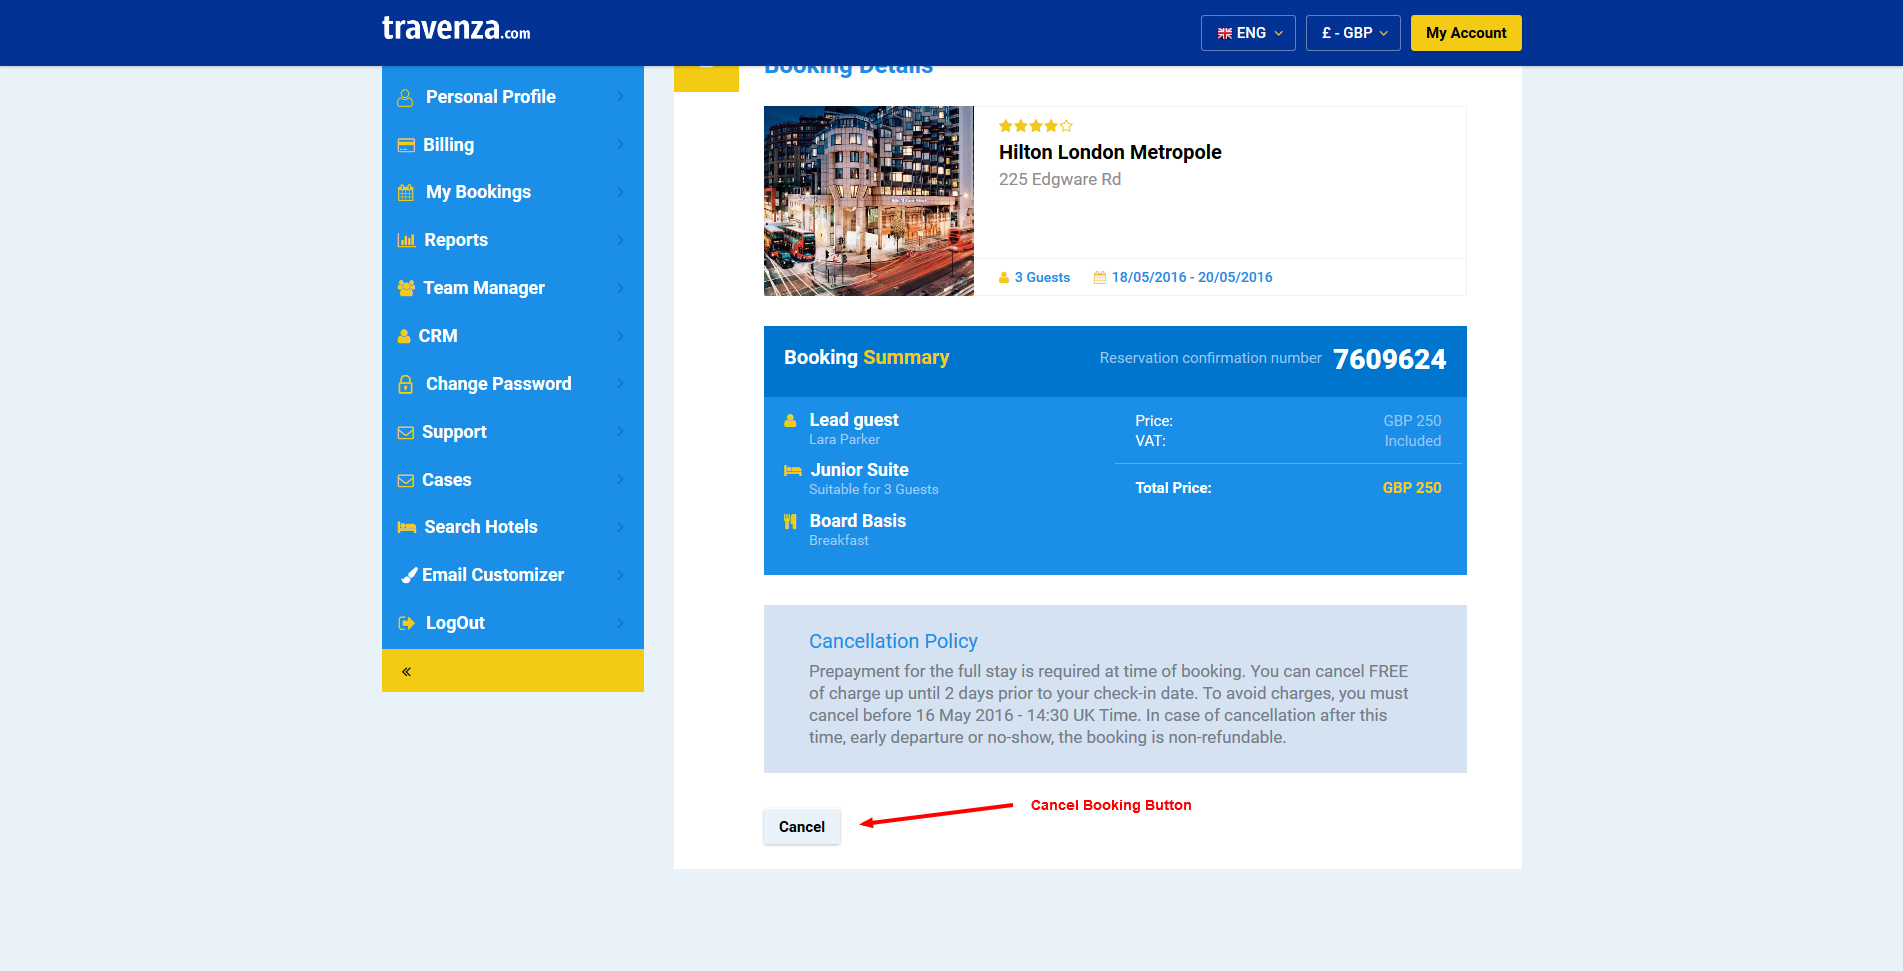This screenshot has height=971, width=1903.
Task: Click the guests person icon beside 3 Guests
Action: coord(1004,278)
